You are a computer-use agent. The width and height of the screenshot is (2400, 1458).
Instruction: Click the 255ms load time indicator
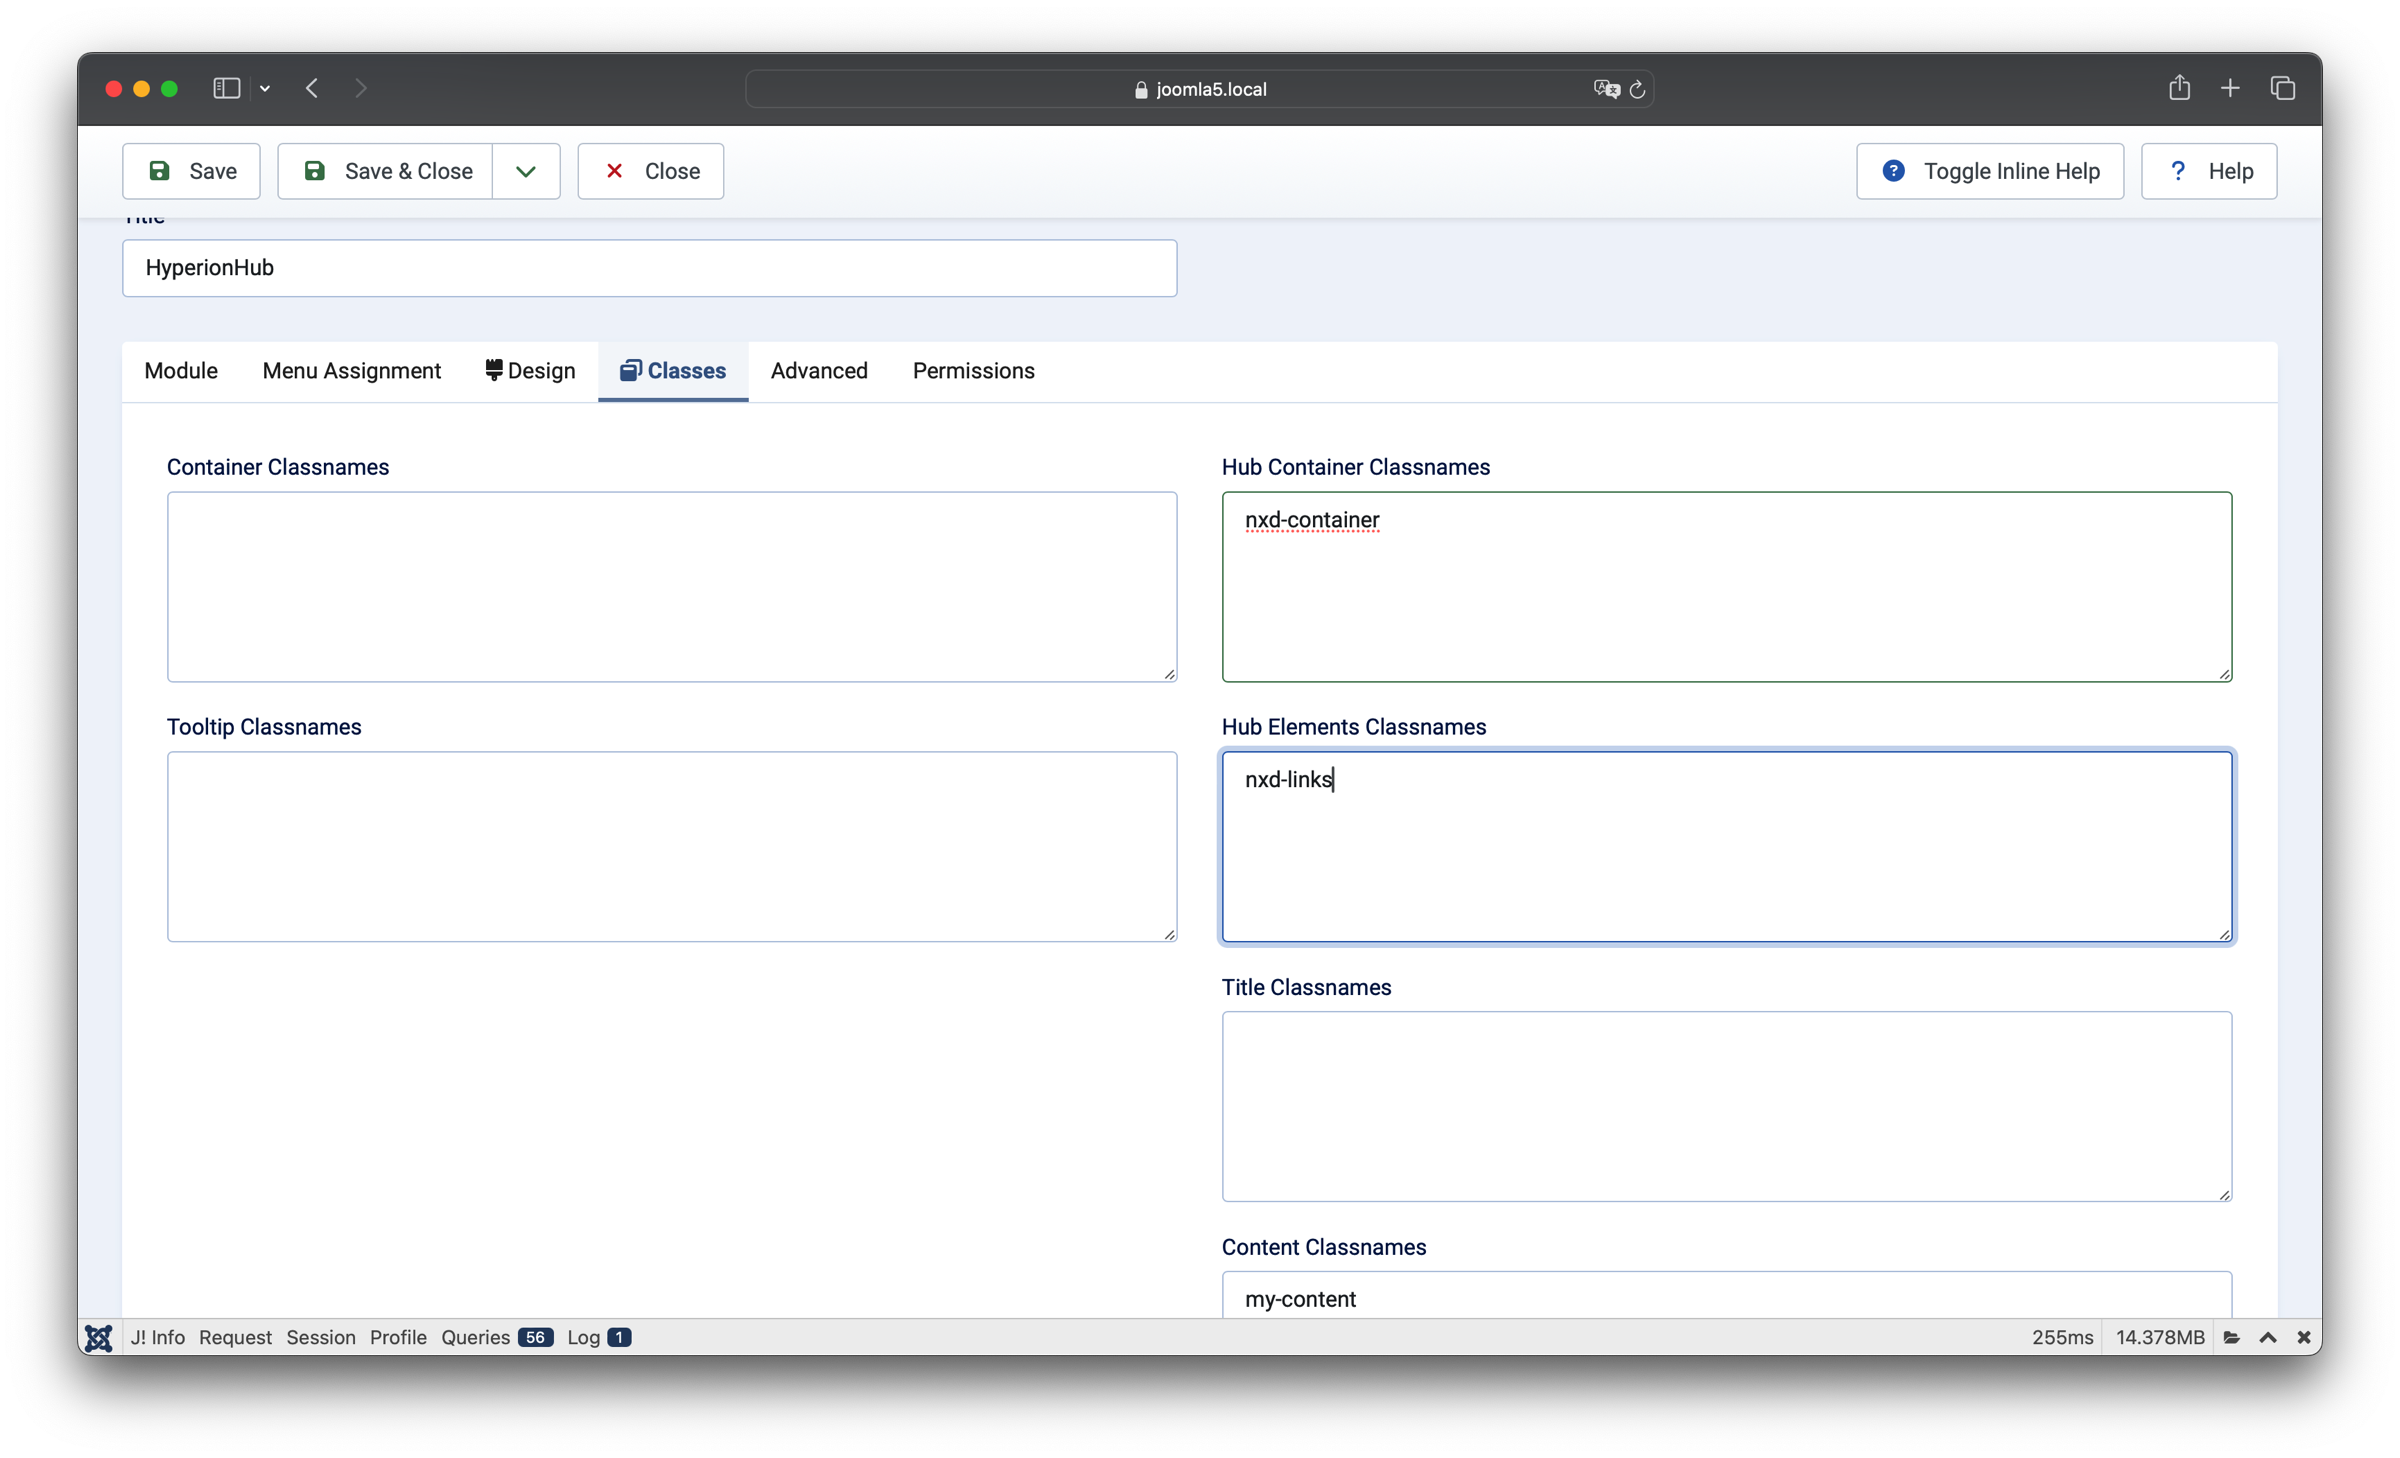pyautogui.click(x=2062, y=1338)
